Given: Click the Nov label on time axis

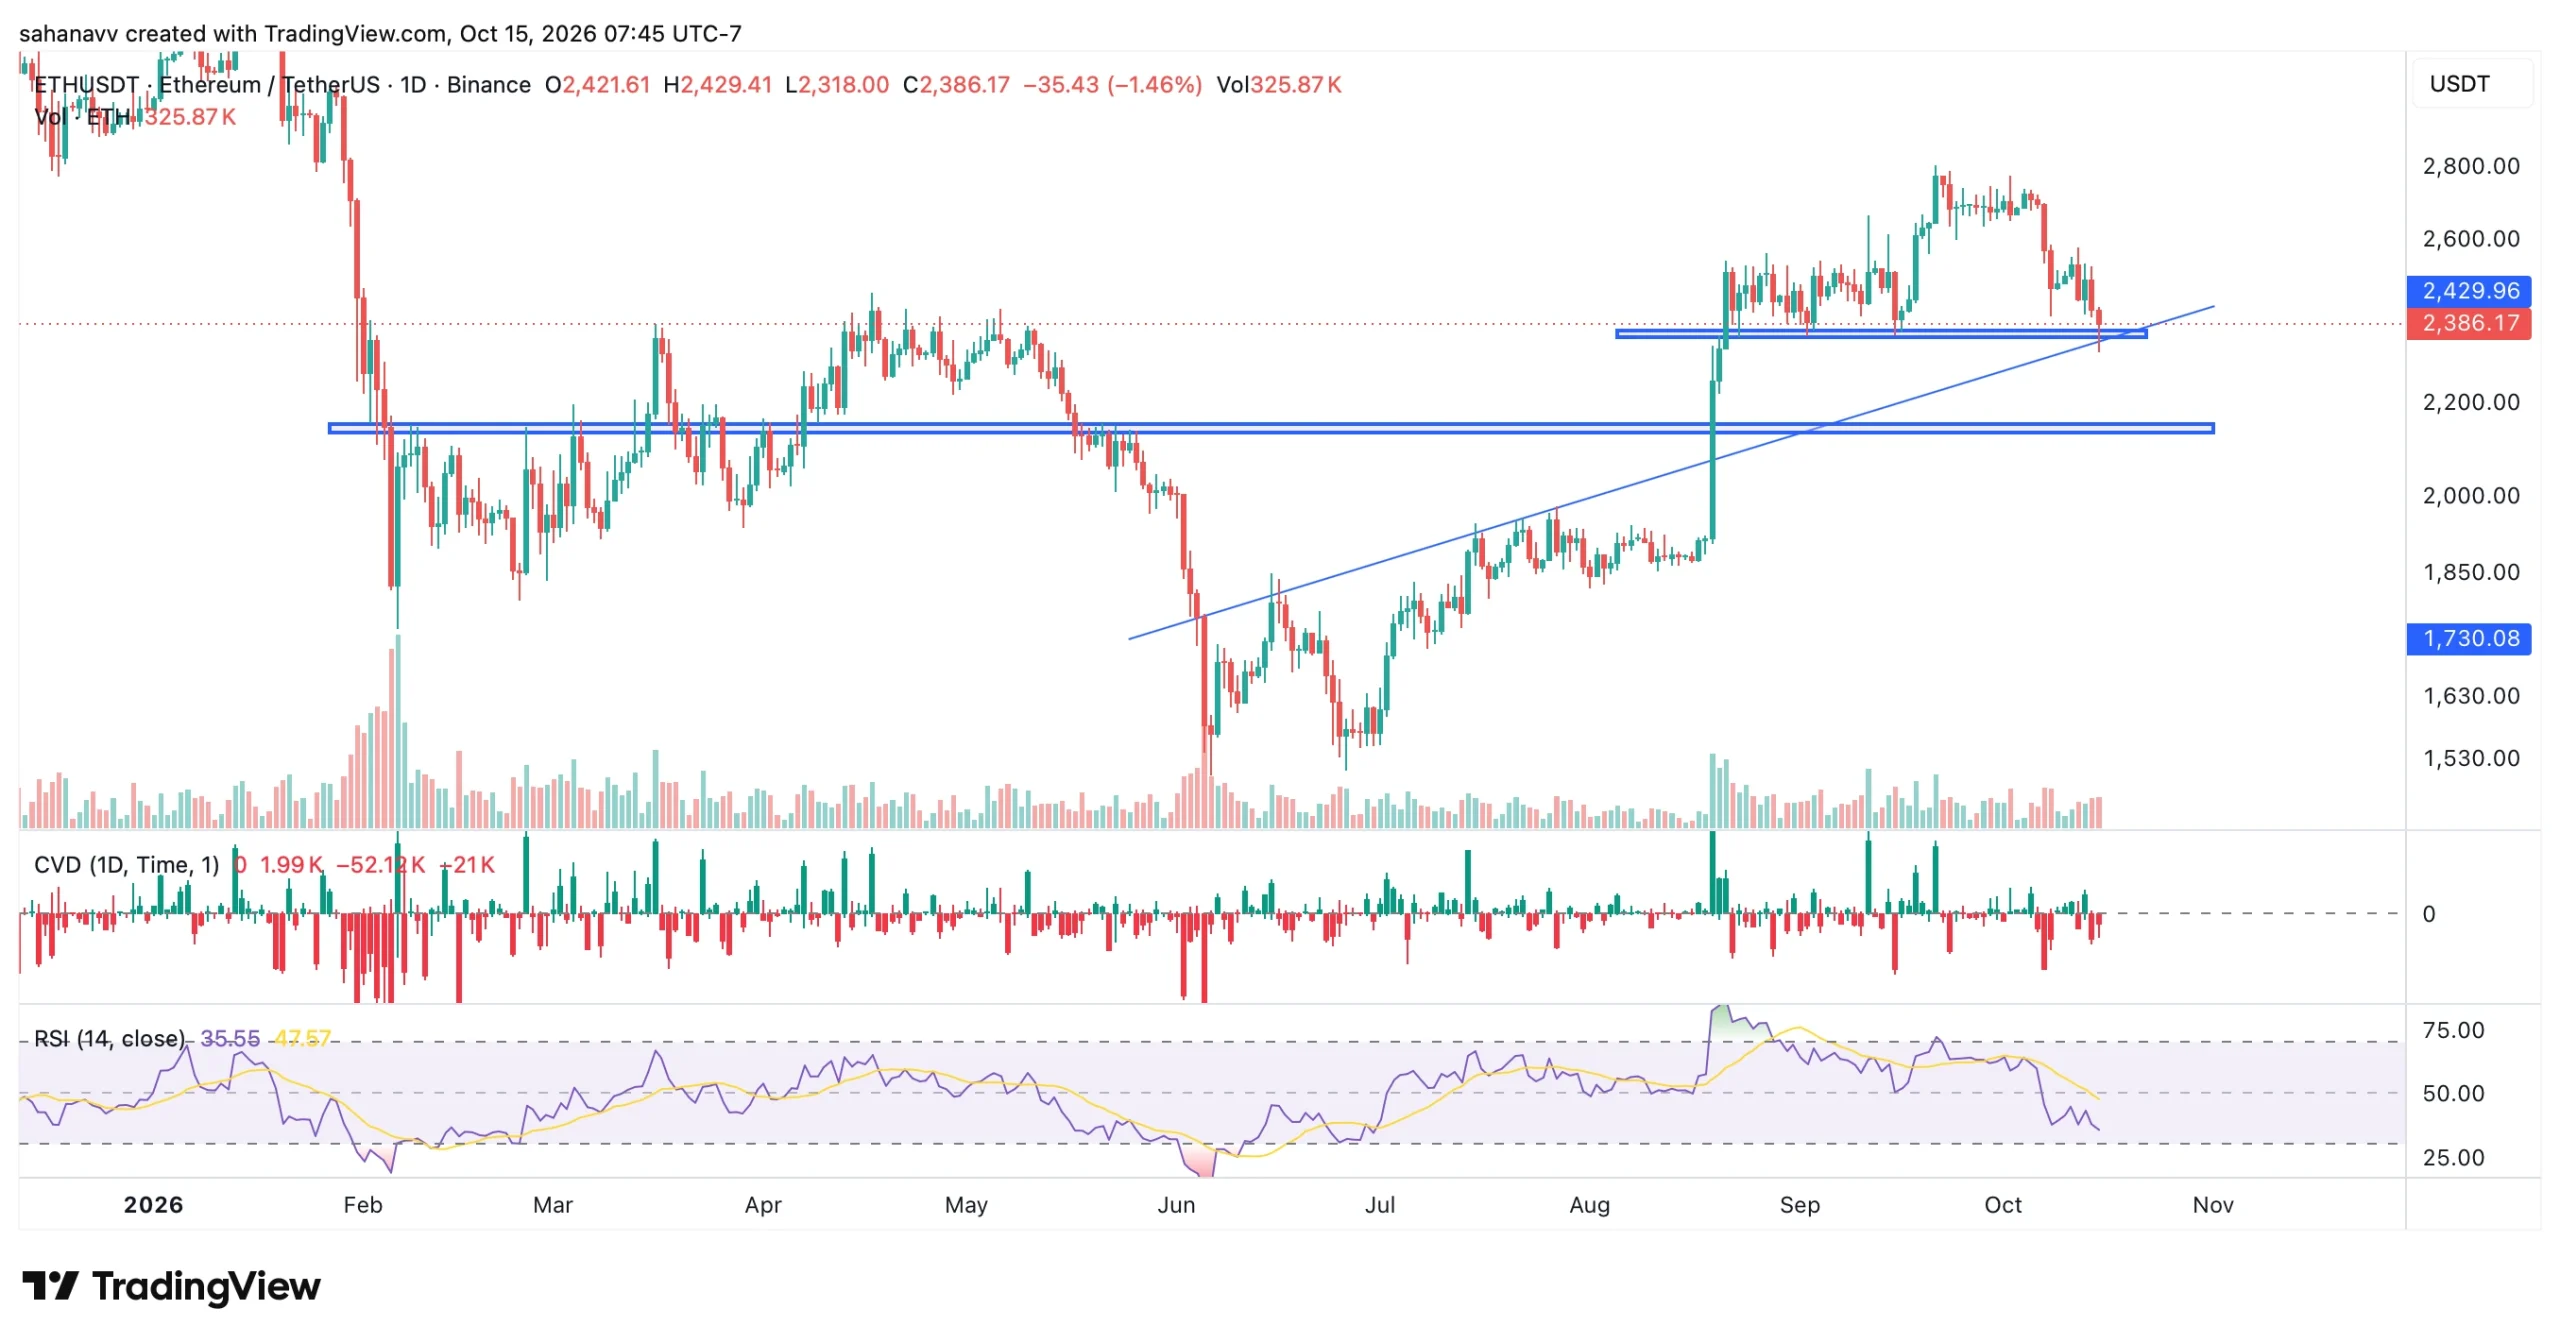Looking at the screenshot, I should tap(2212, 1204).
